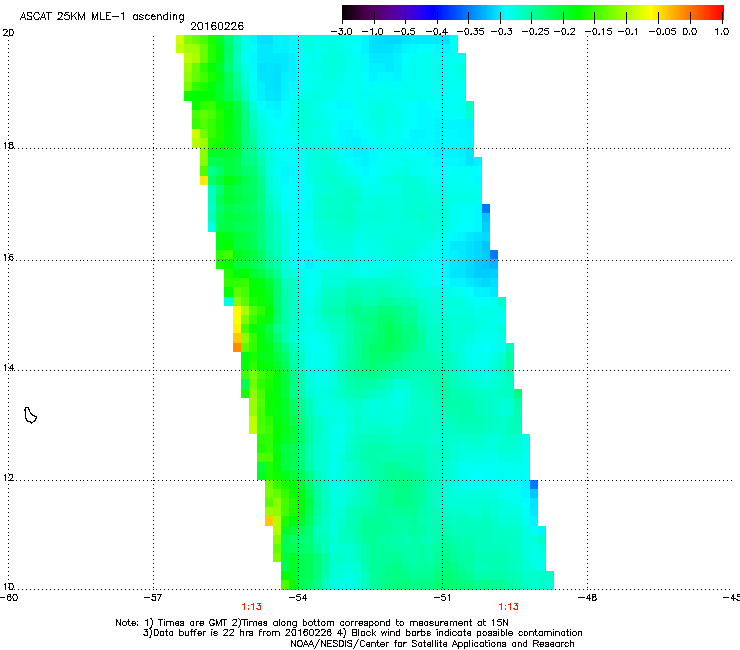Click the "Black wind barbs indicate possible contamination" note
740x650 pixels.
click(467, 633)
